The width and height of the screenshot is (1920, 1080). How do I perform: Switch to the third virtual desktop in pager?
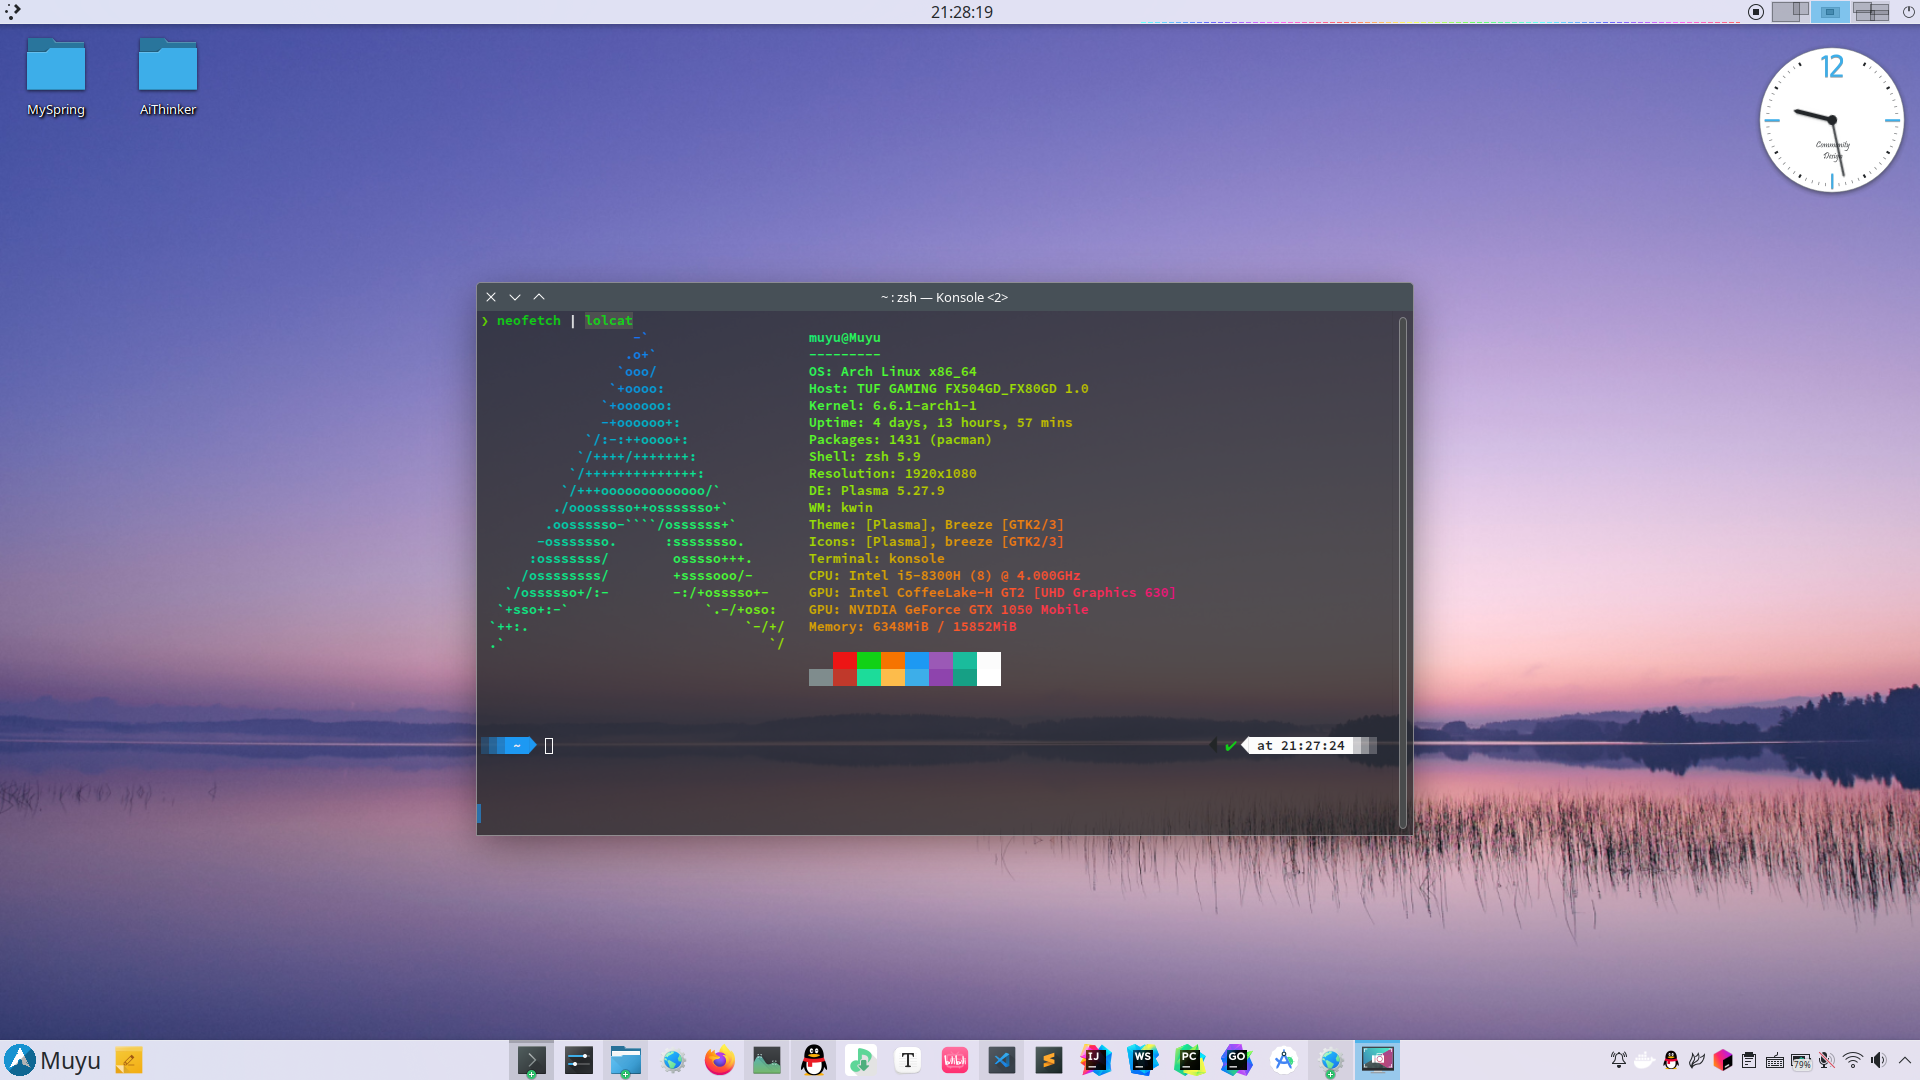click(x=1870, y=12)
